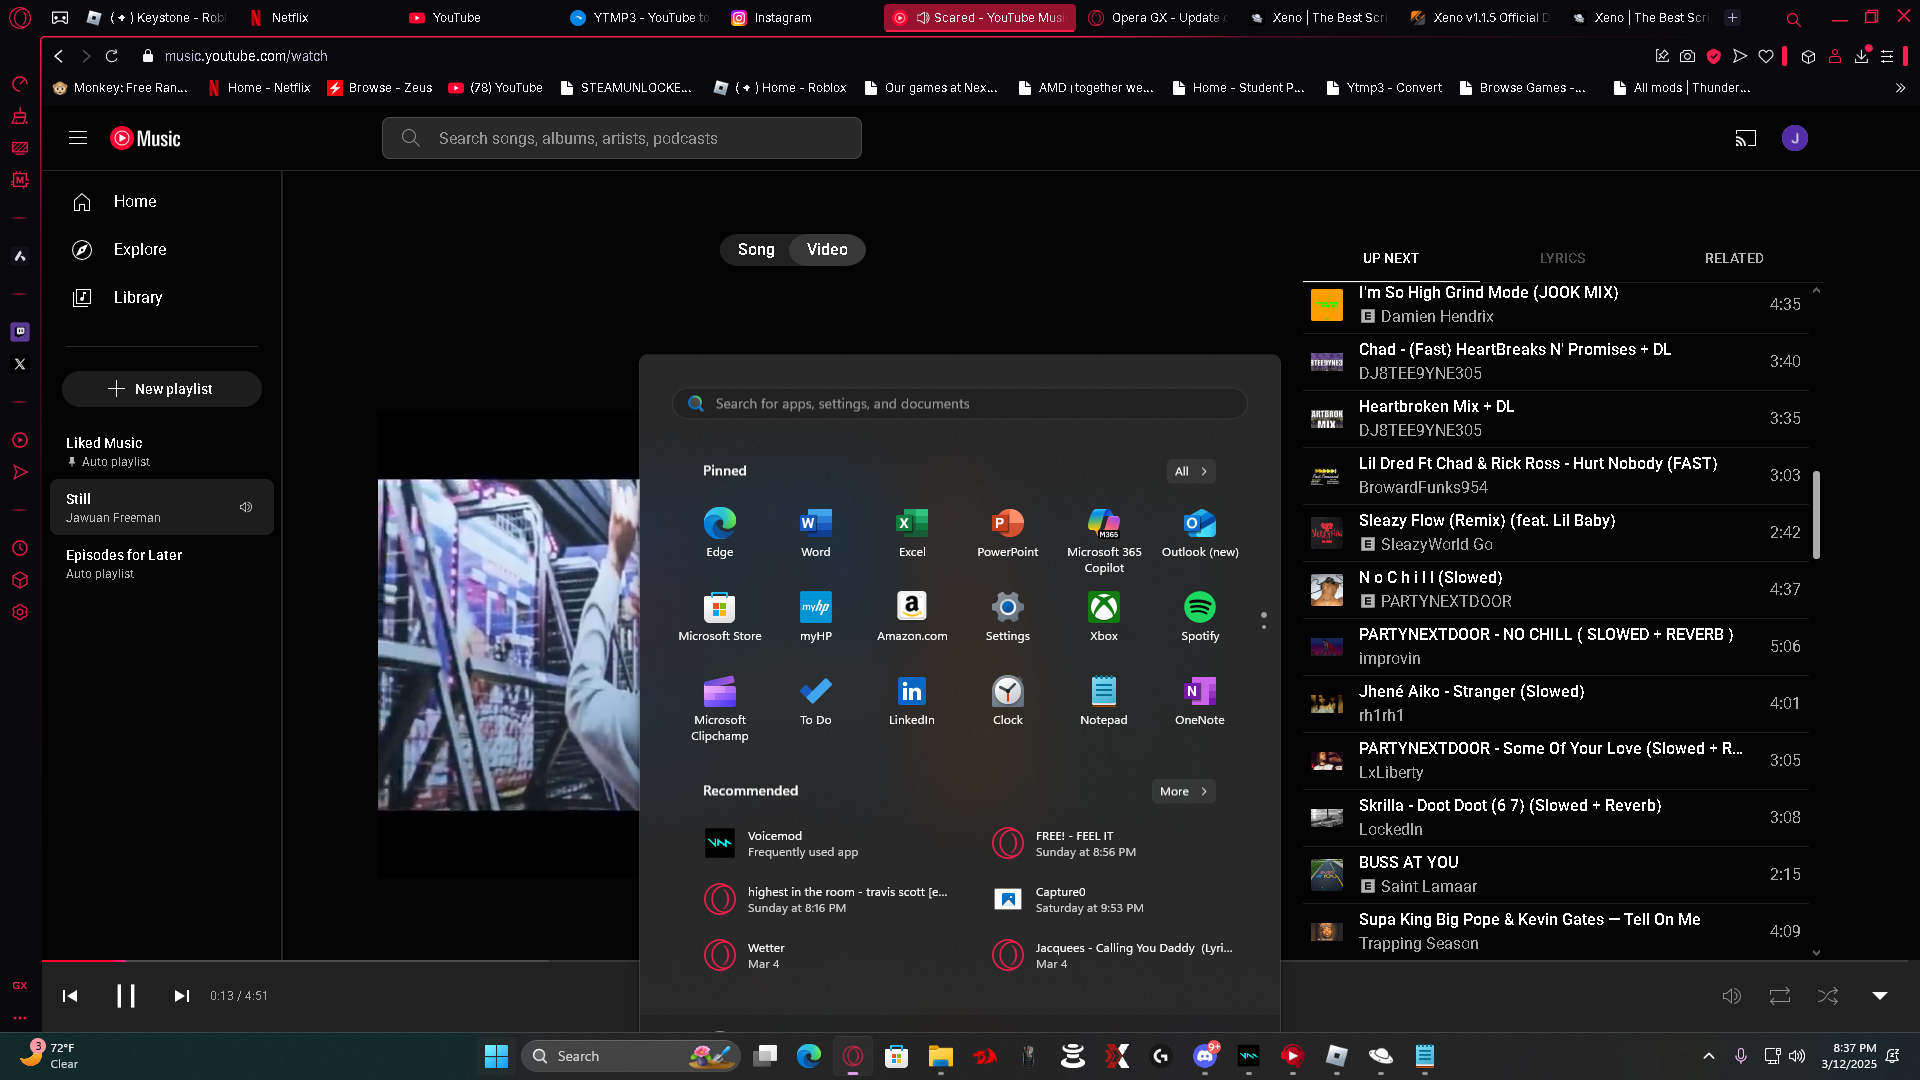
Task: Toggle shuffle in the player bar
Action: [1827, 996]
